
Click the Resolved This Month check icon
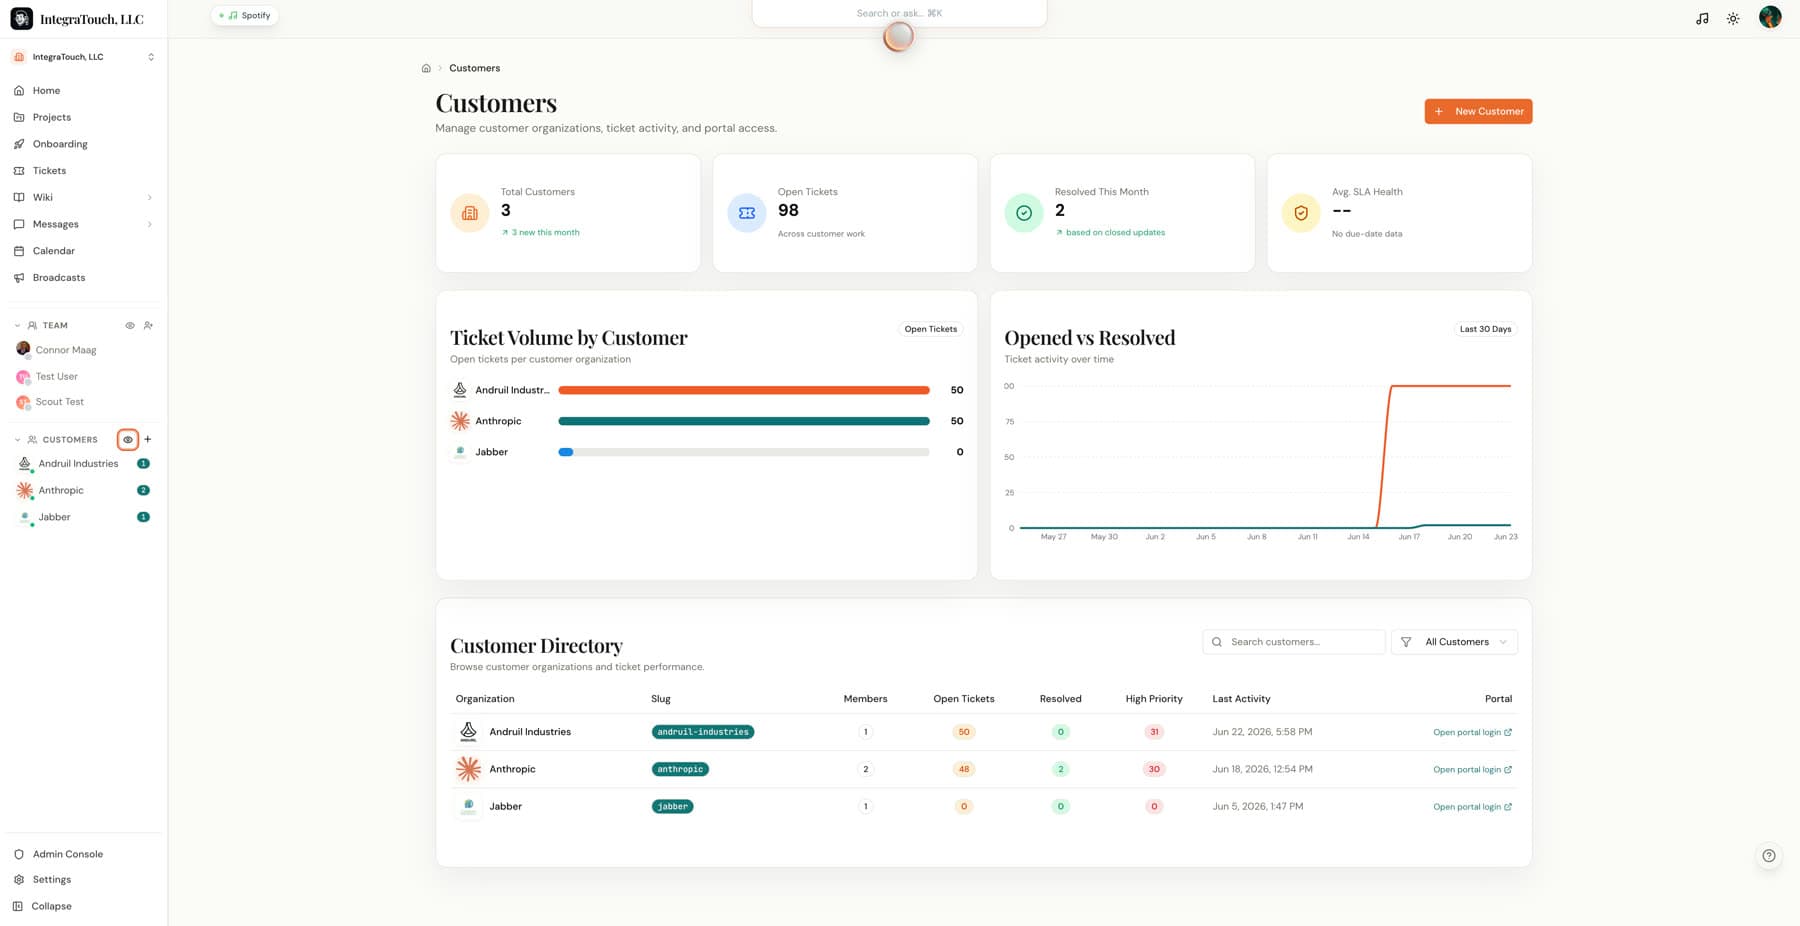click(x=1024, y=213)
